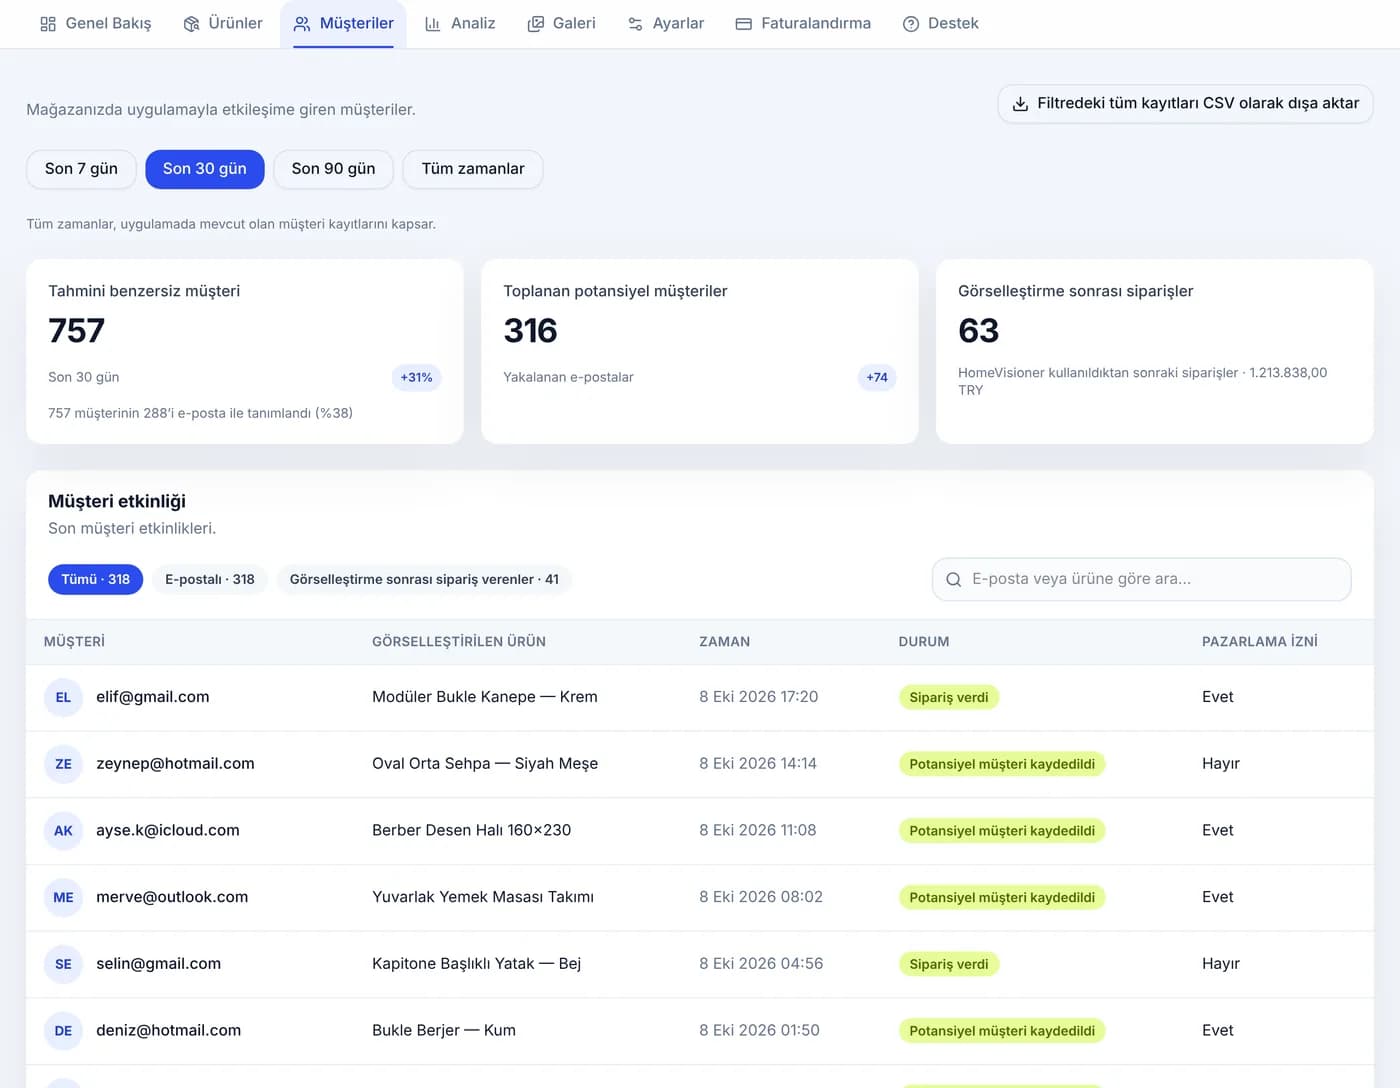Select the Son 30 gün range

205,169
